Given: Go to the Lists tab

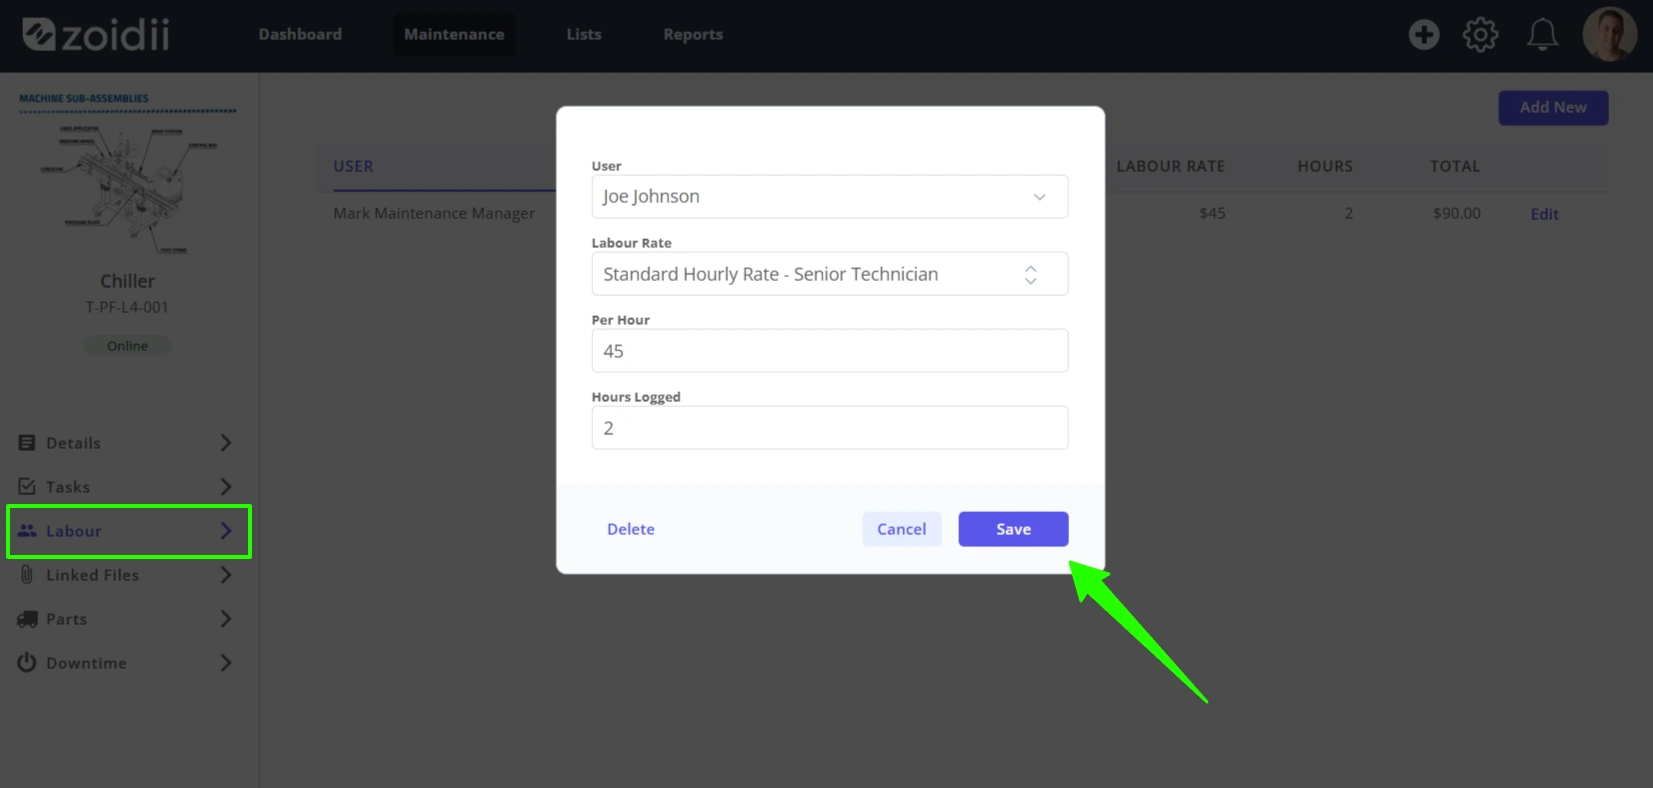Looking at the screenshot, I should coord(584,34).
